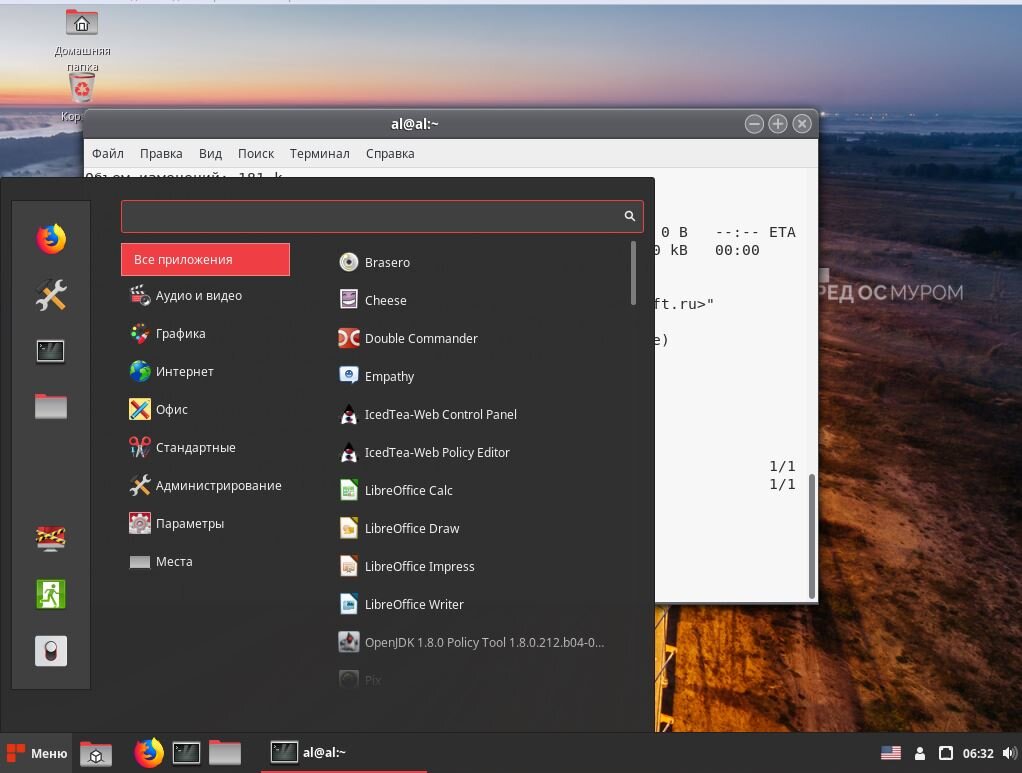The image size is (1022, 773).
Task: Open the terminal icon in favorites sidebar
Action: pyautogui.click(x=51, y=351)
